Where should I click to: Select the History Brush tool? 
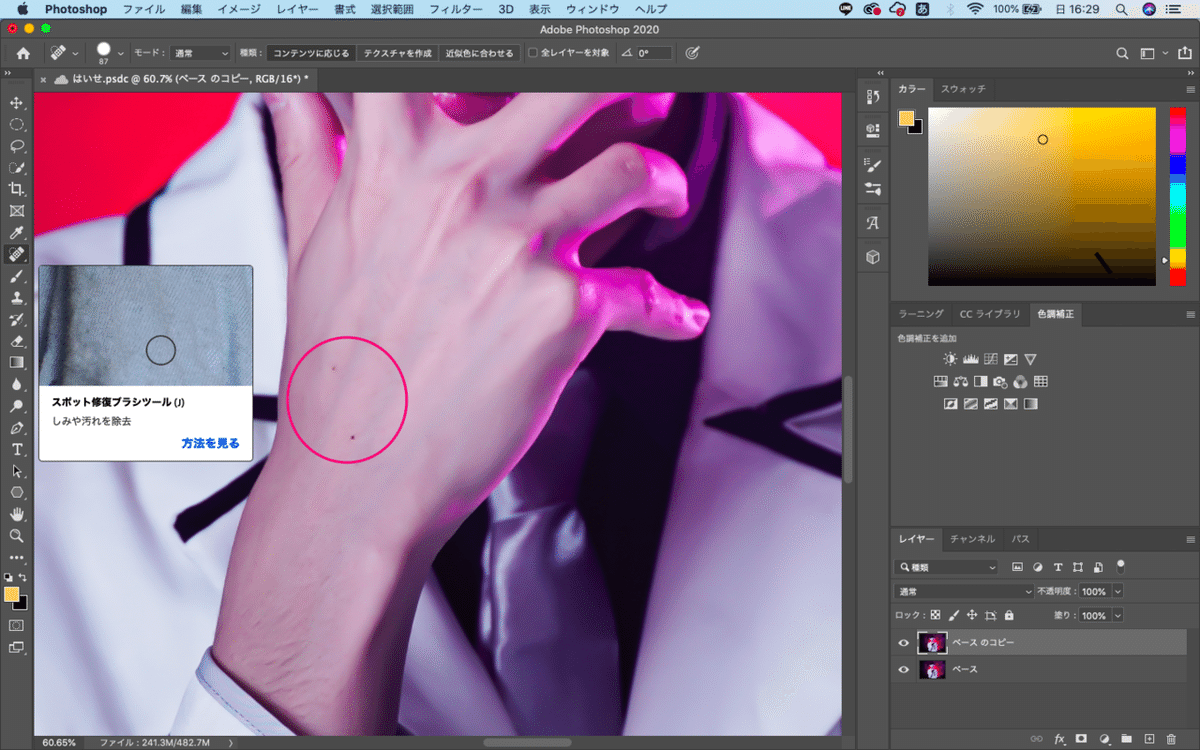16,320
